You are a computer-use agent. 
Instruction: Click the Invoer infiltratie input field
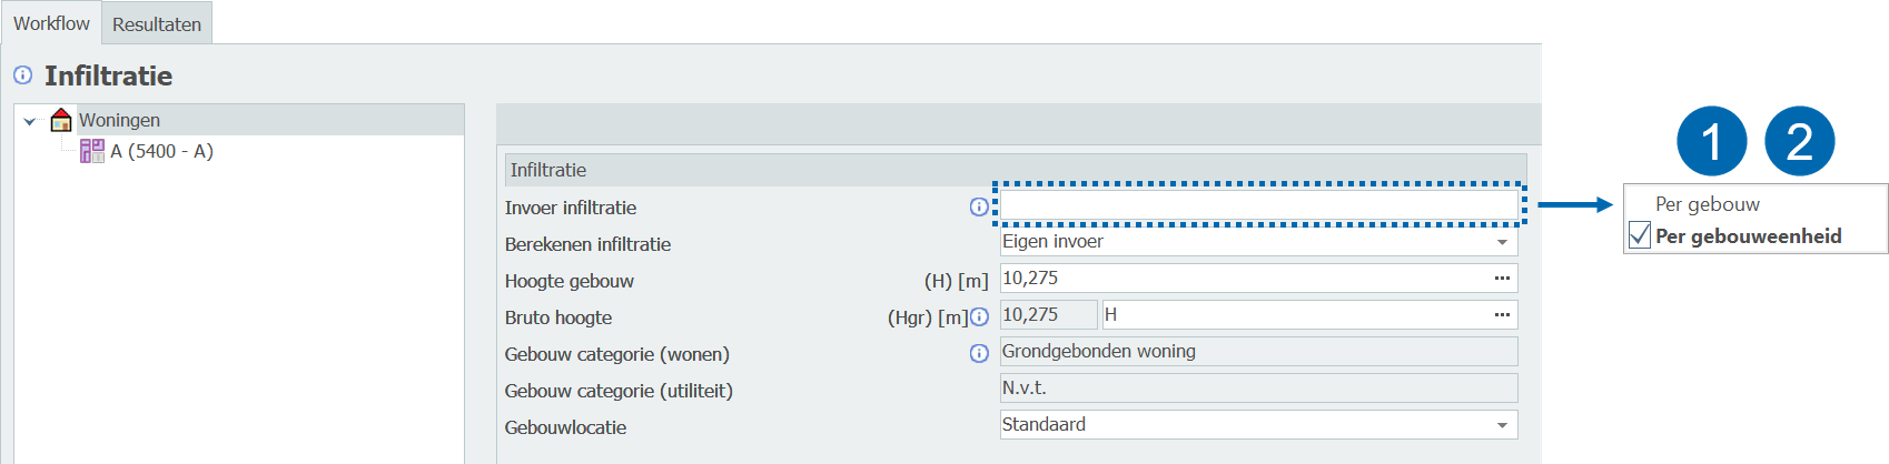point(1258,205)
